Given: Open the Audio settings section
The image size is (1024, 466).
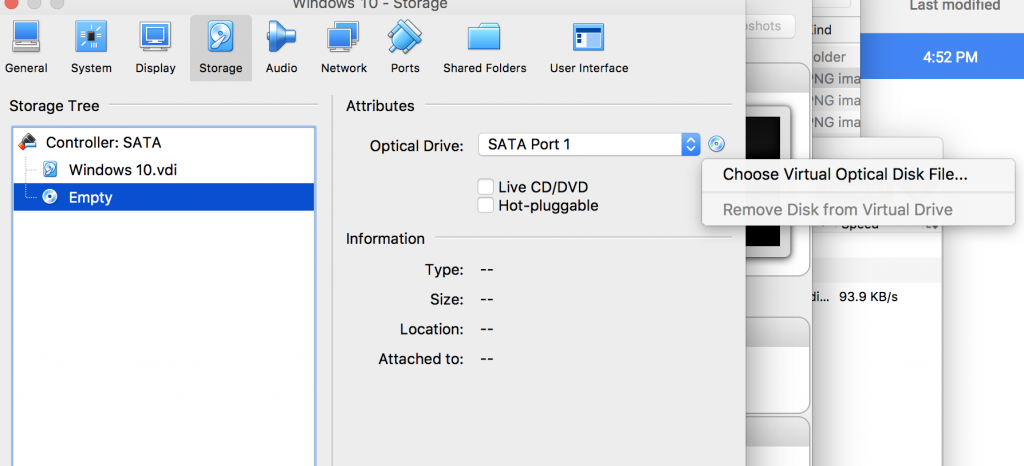Looking at the screenshot, I should [x=281, y=48].
